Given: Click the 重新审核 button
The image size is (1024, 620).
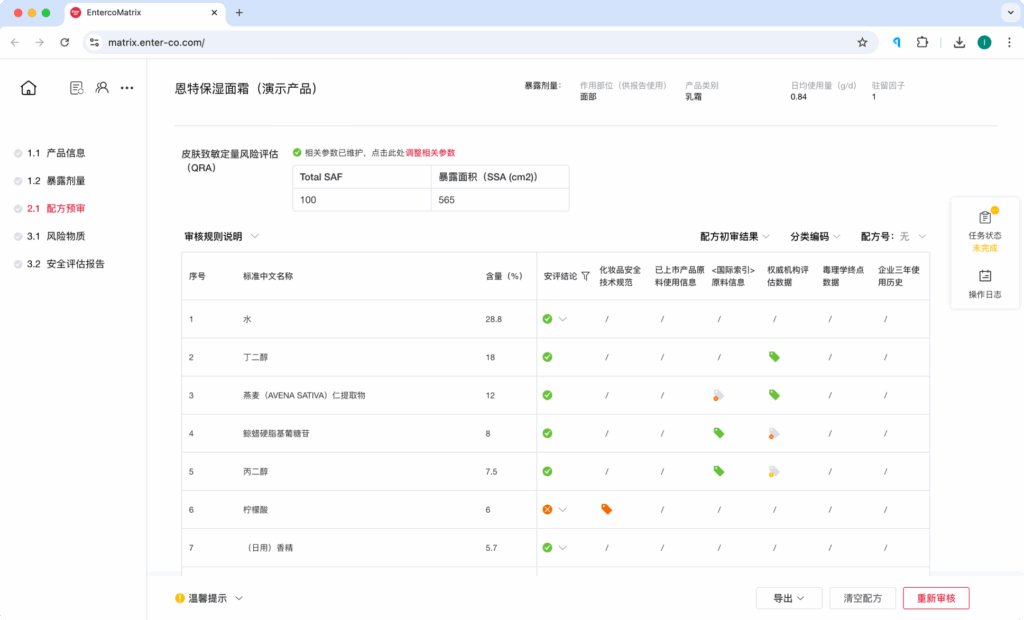Looking at the screenshot, I should [936, 598].
